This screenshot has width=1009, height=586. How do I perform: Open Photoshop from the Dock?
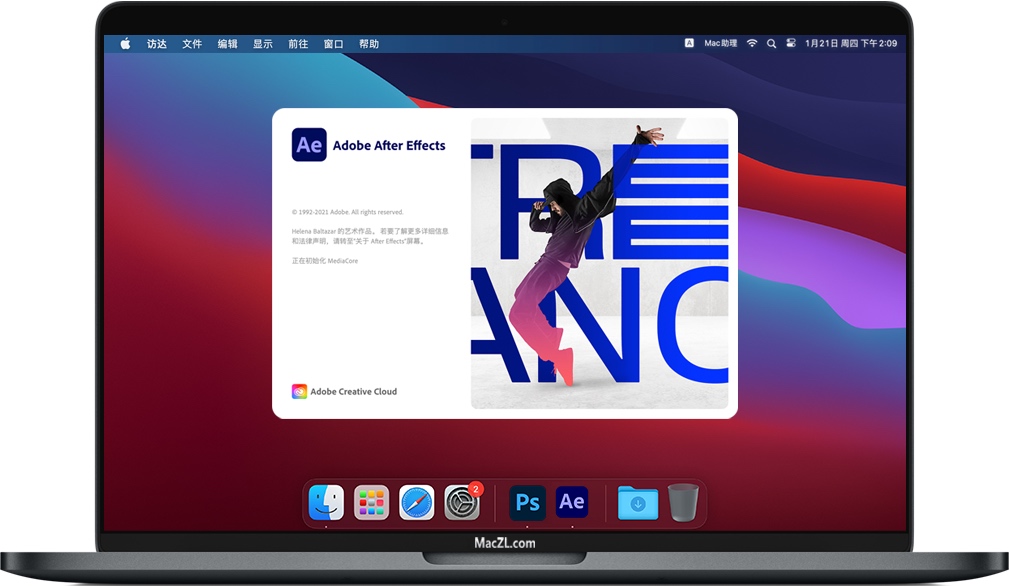point(527,502)
